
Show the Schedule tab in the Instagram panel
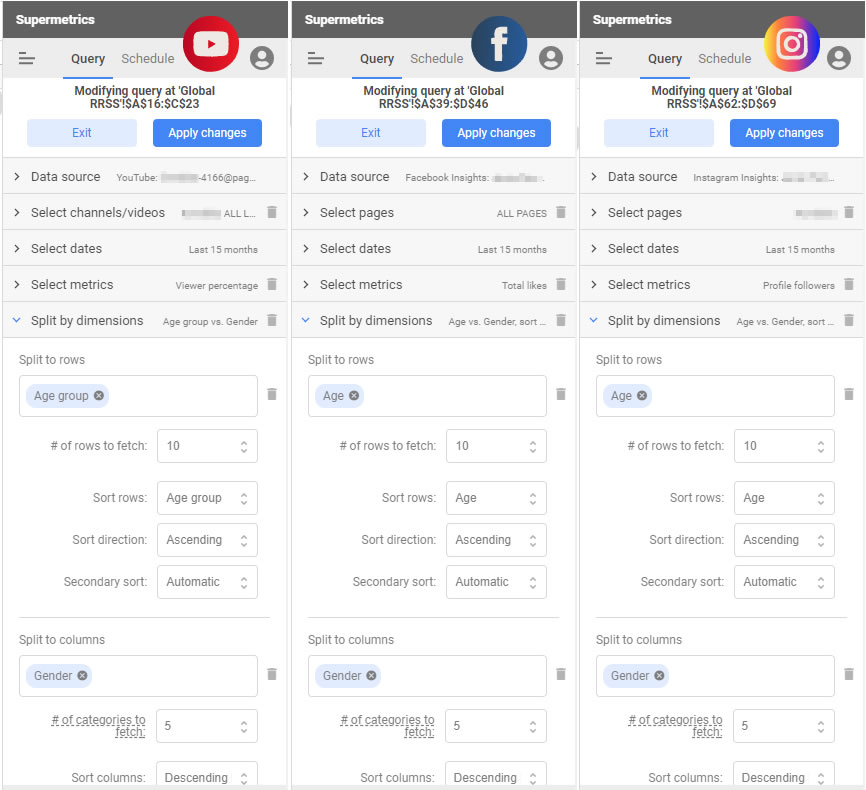click(724, 59)
